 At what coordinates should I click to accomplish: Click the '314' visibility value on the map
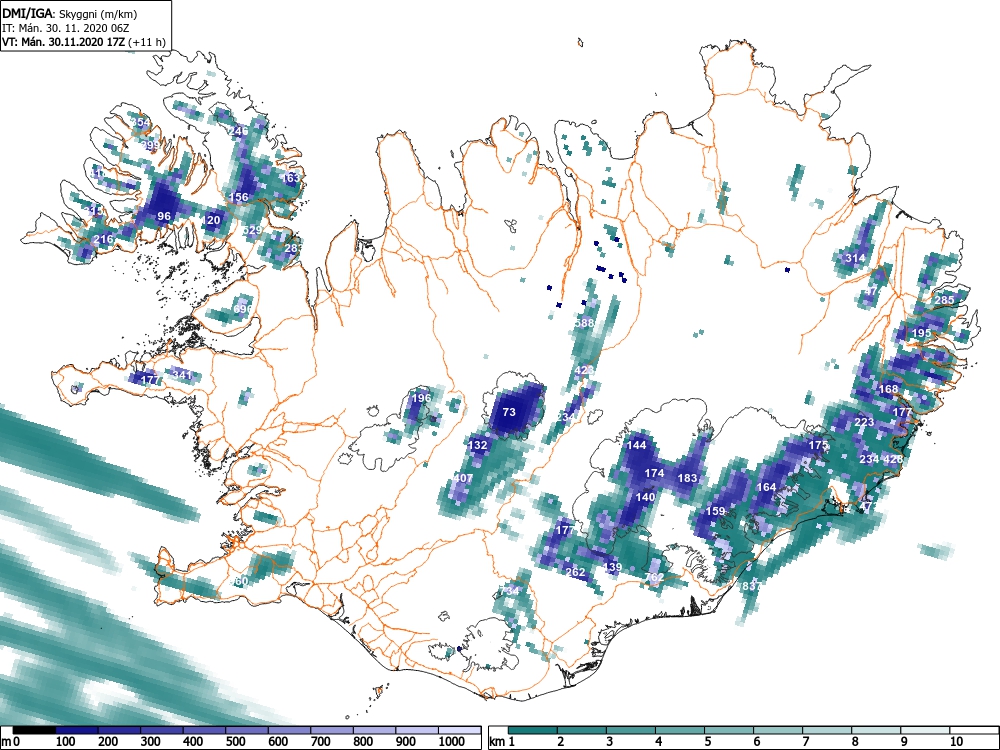pos(855,258)
